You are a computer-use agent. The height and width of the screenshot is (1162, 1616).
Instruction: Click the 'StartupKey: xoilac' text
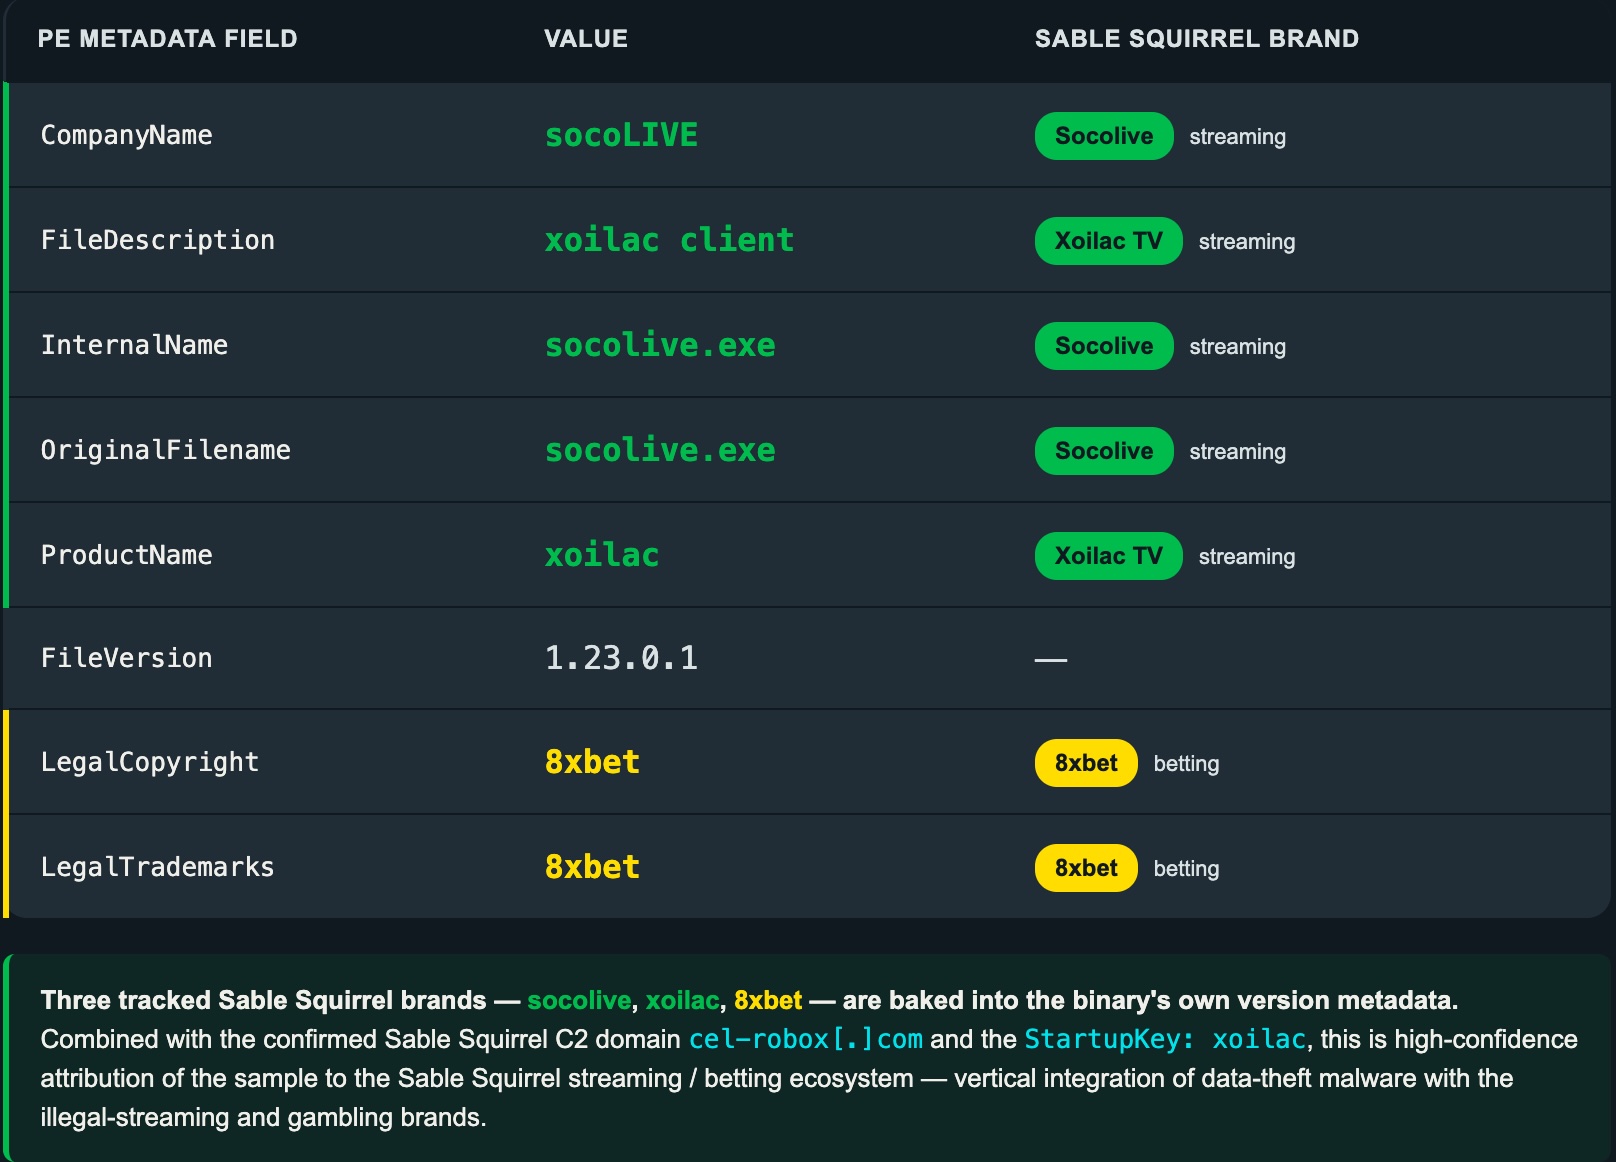(1165, 1039)
